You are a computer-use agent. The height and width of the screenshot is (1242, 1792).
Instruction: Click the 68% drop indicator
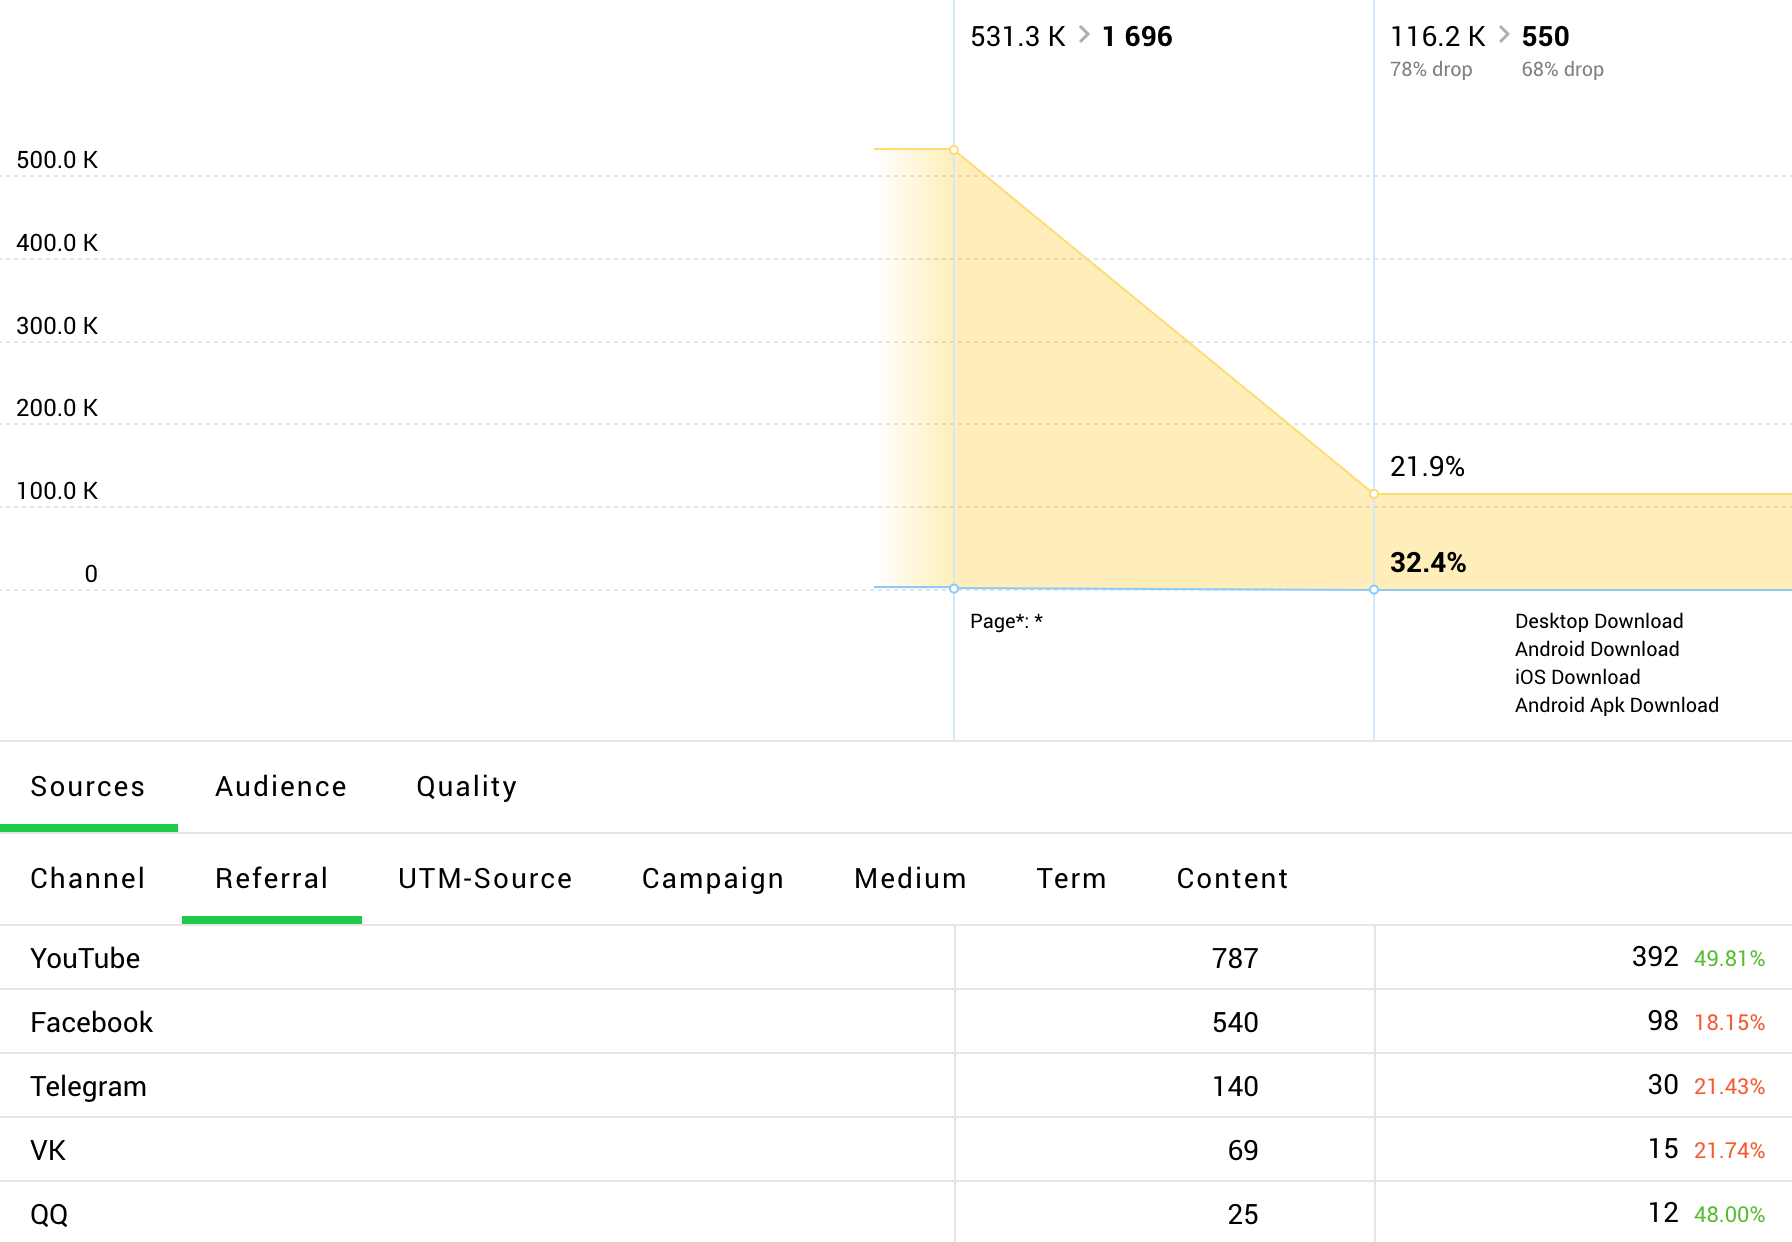[1562, 68]
